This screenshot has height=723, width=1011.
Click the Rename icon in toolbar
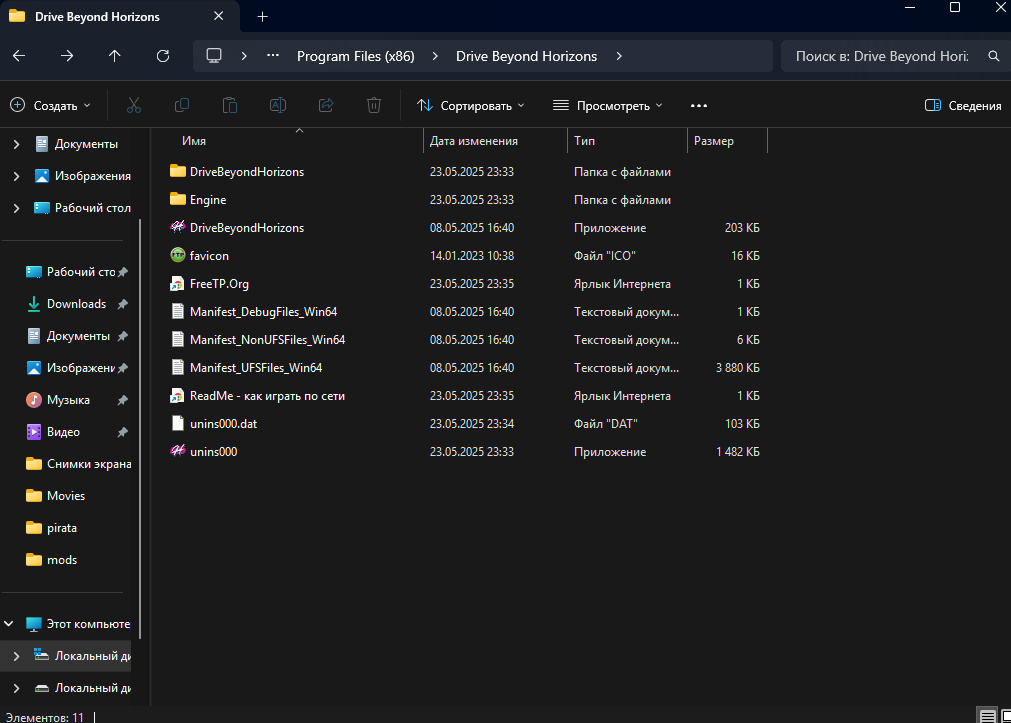[x=278, y=105]
